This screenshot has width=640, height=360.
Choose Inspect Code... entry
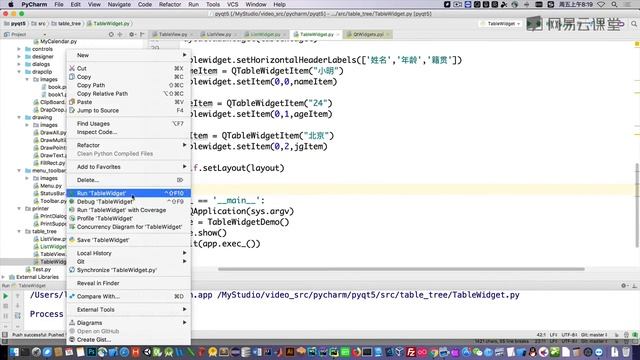pyautogui.click(x=128, y=132)
